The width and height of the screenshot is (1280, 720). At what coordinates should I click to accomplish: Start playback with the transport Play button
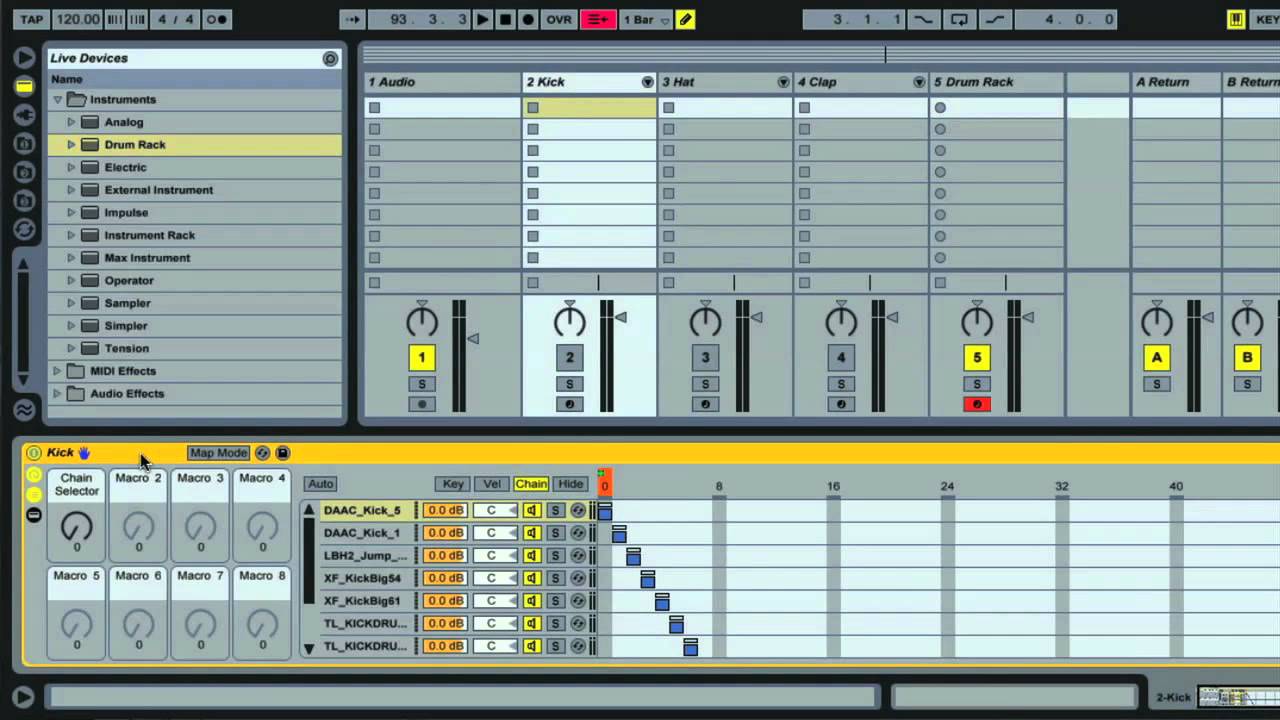point(482,19)
